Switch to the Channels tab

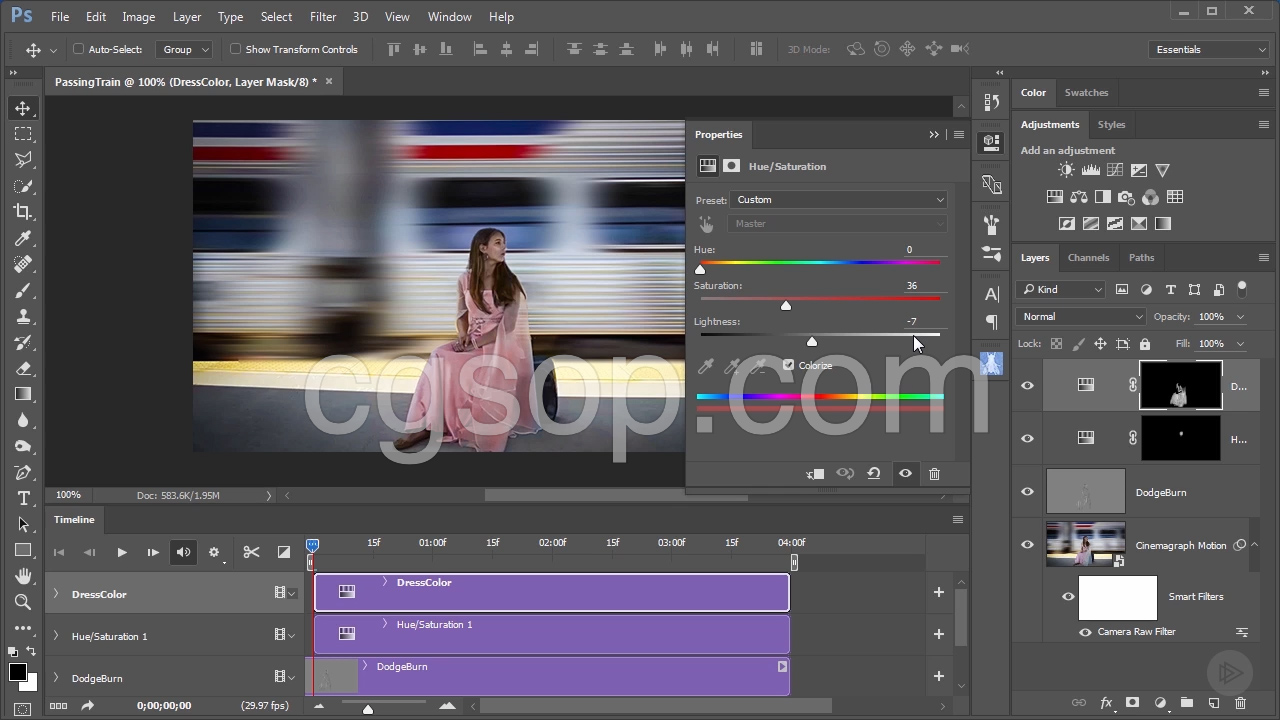[1088, 257]
